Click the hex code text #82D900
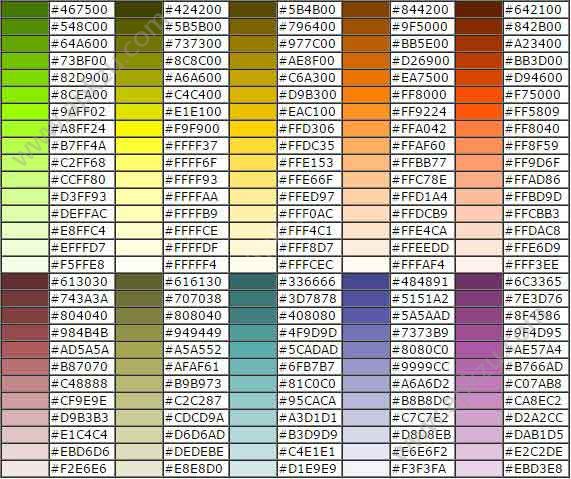This screenshot has width=571, height=479. click(80, 78)
